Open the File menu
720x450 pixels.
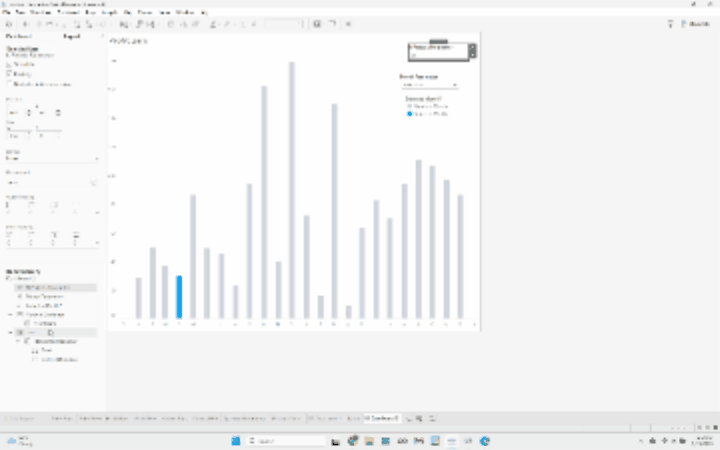click(x=6, y=12)
